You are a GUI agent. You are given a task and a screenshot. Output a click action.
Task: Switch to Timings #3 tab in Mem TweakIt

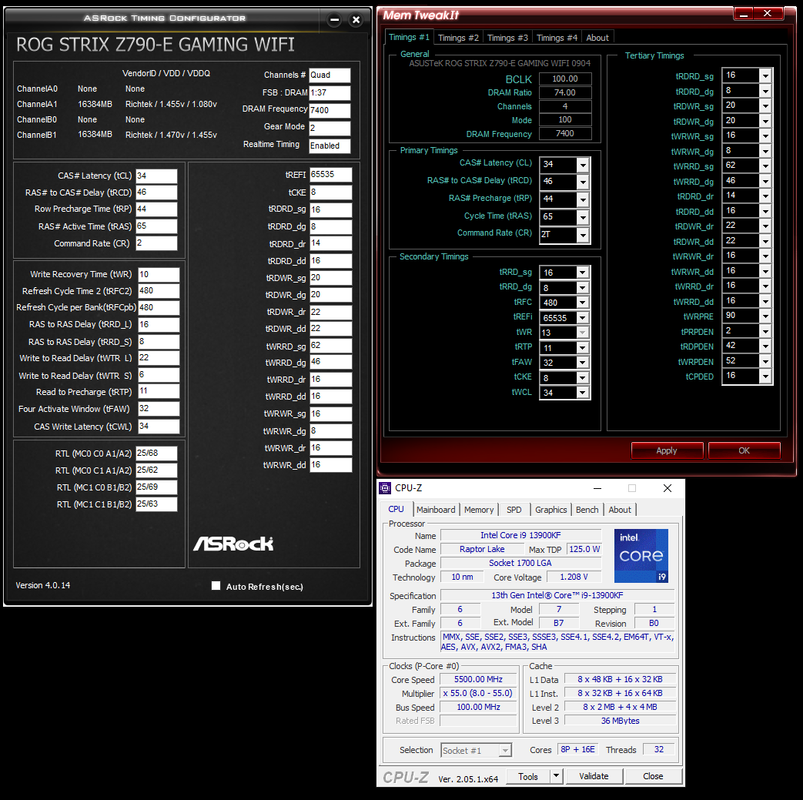[x=508, y=38]
